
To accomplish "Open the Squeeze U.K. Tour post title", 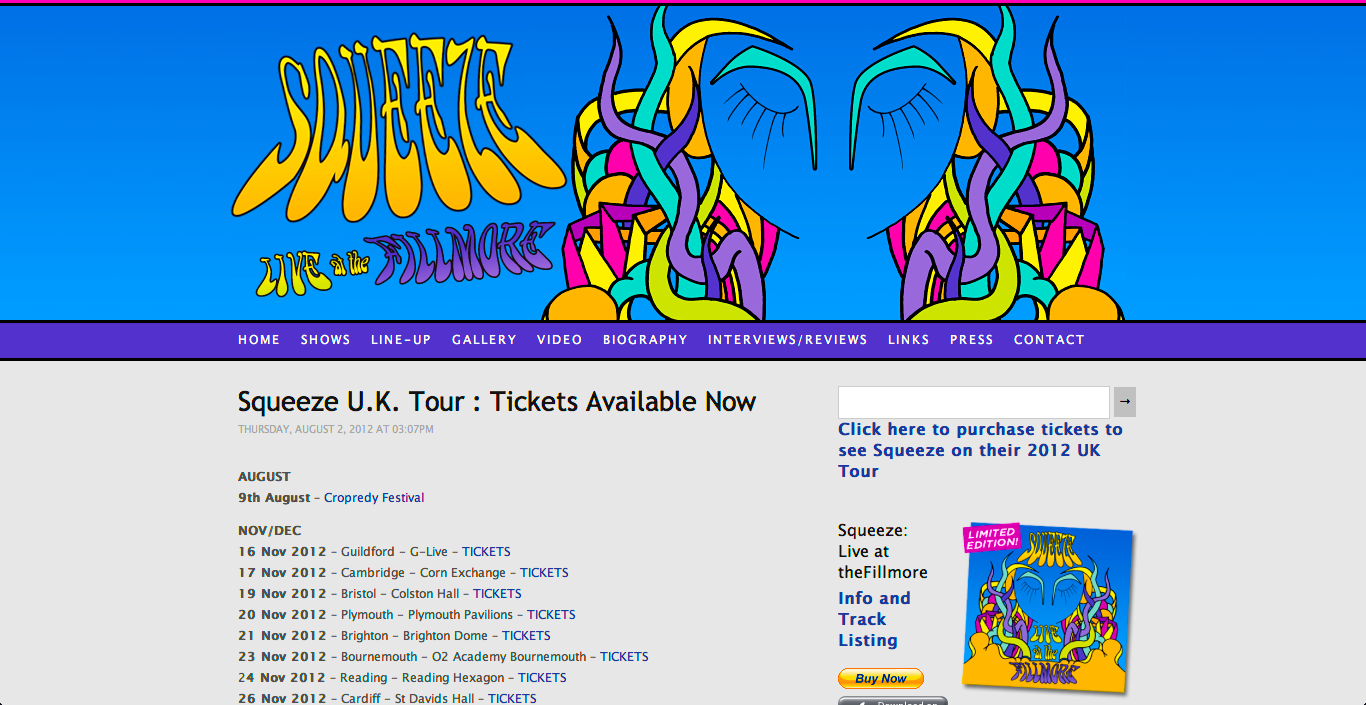I will 497,402.
